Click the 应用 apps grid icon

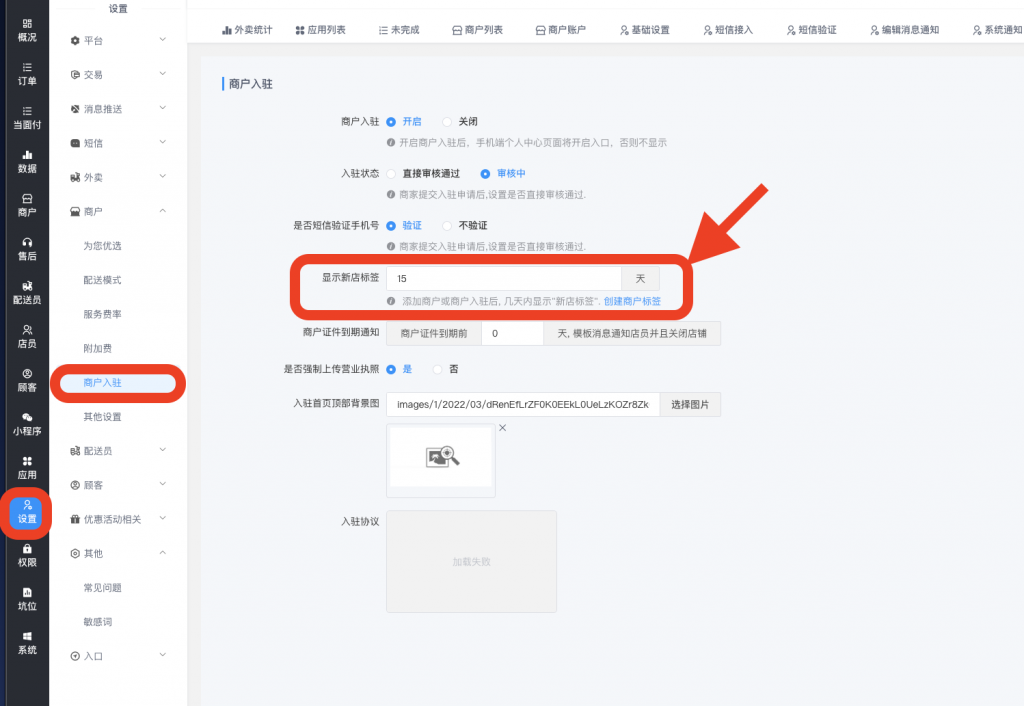[27, 467]
